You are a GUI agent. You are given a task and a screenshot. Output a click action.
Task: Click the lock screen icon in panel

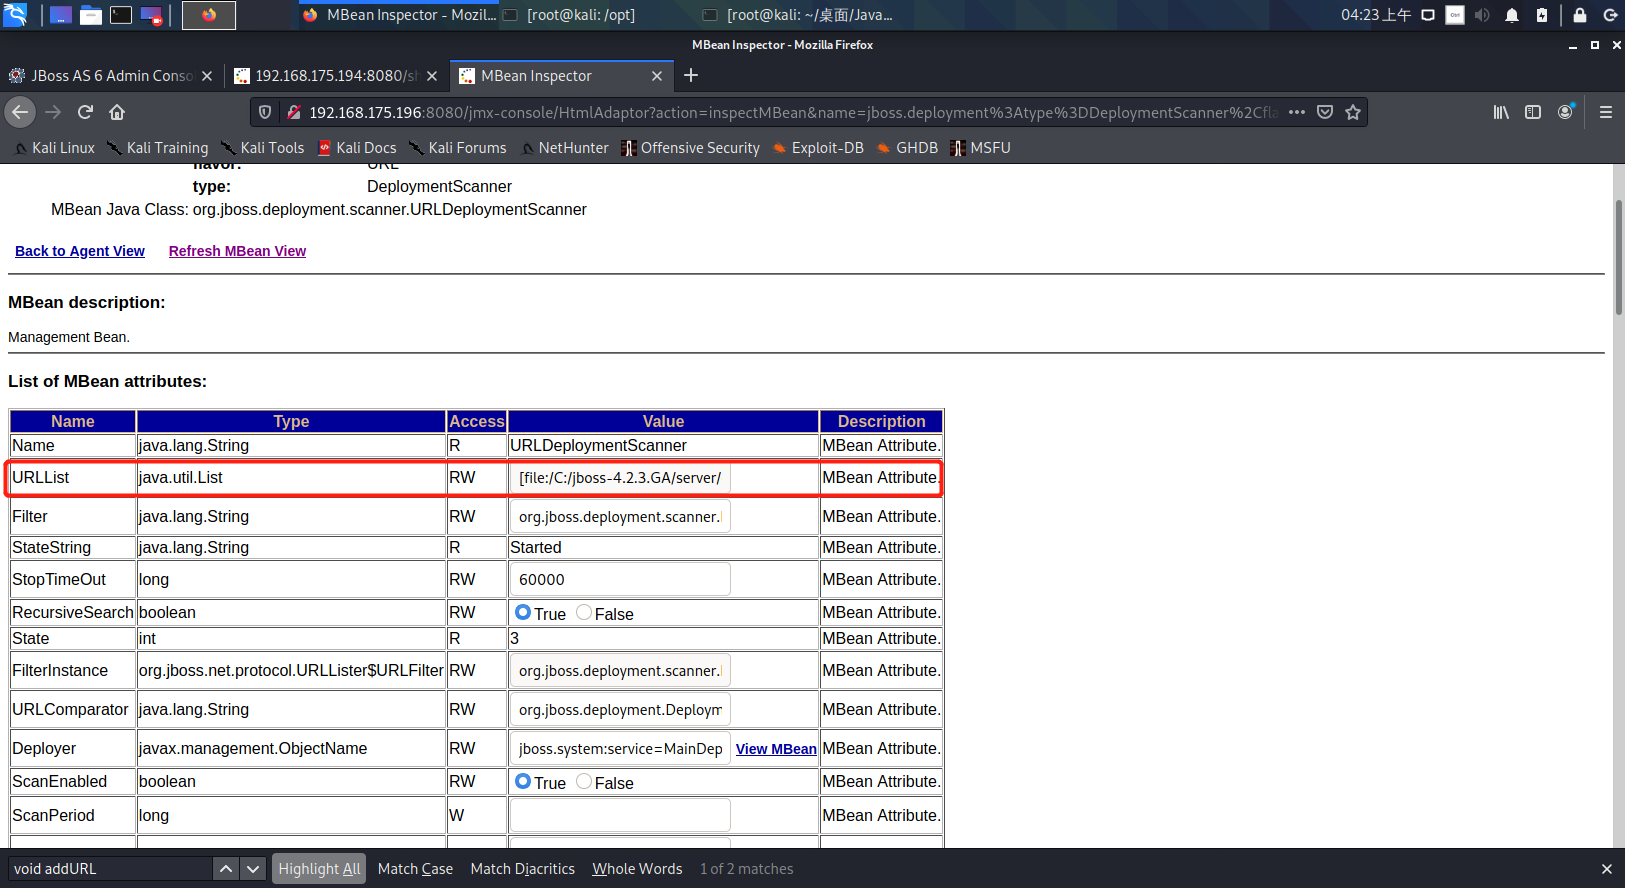click(x=1580, y=15)
